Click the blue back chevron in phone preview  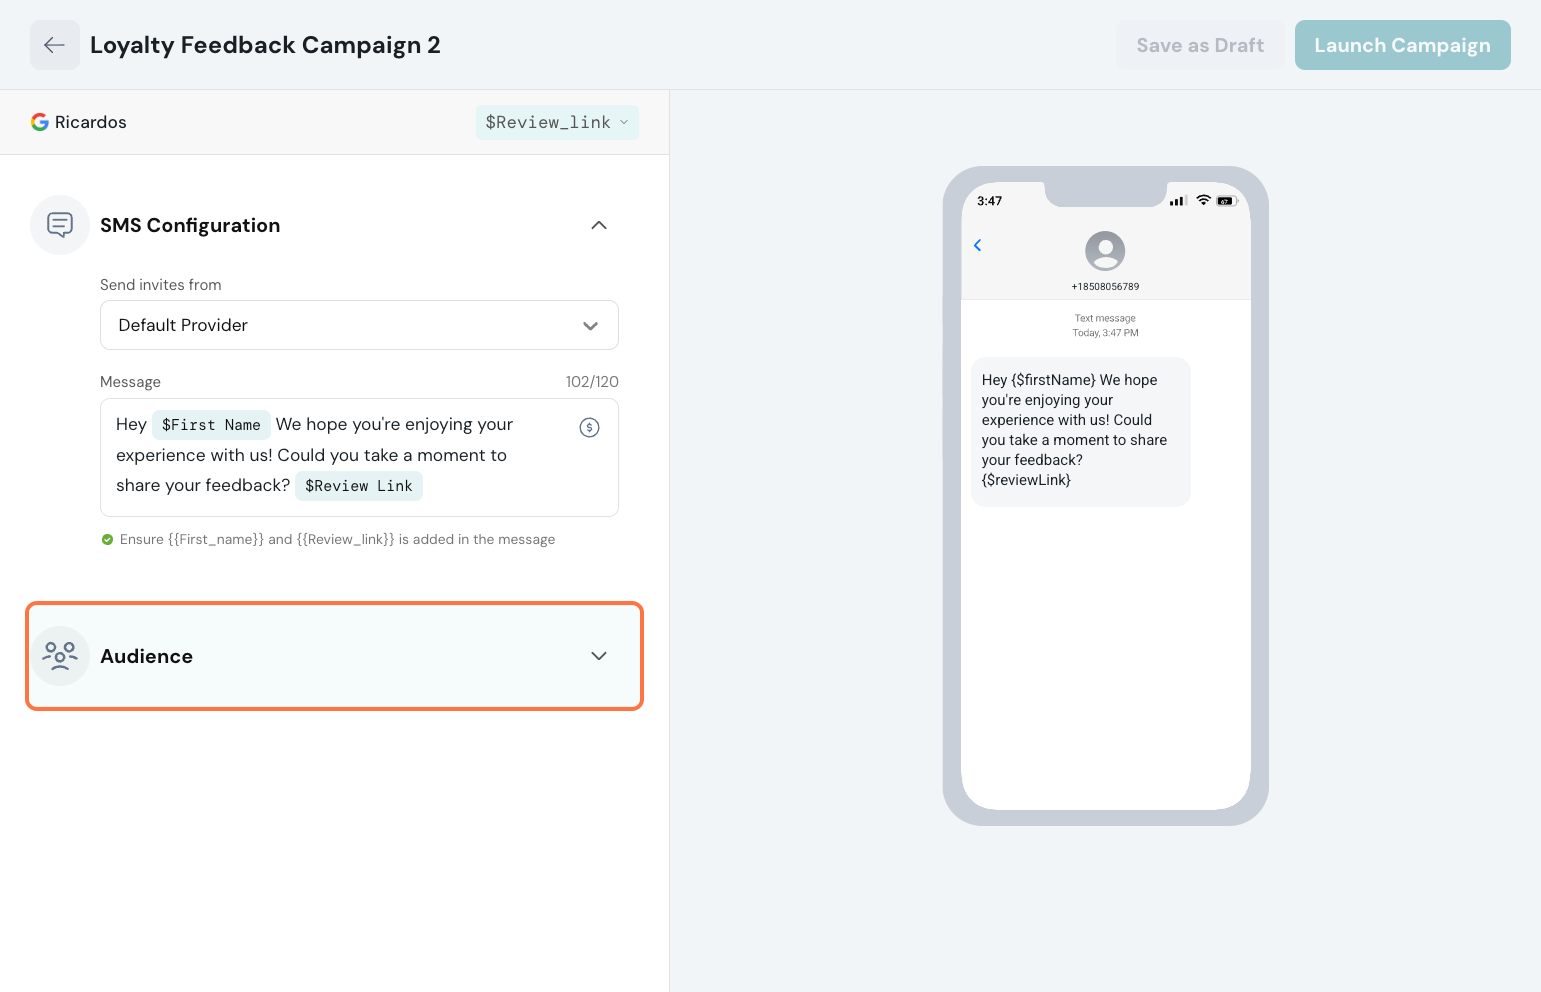978,245
